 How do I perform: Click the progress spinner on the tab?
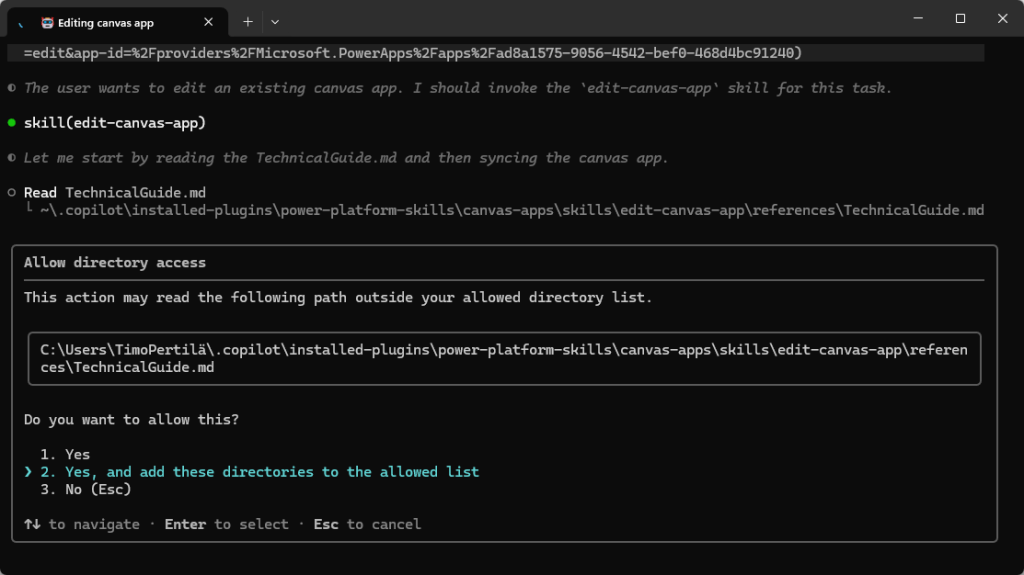(x=21, y=21)
